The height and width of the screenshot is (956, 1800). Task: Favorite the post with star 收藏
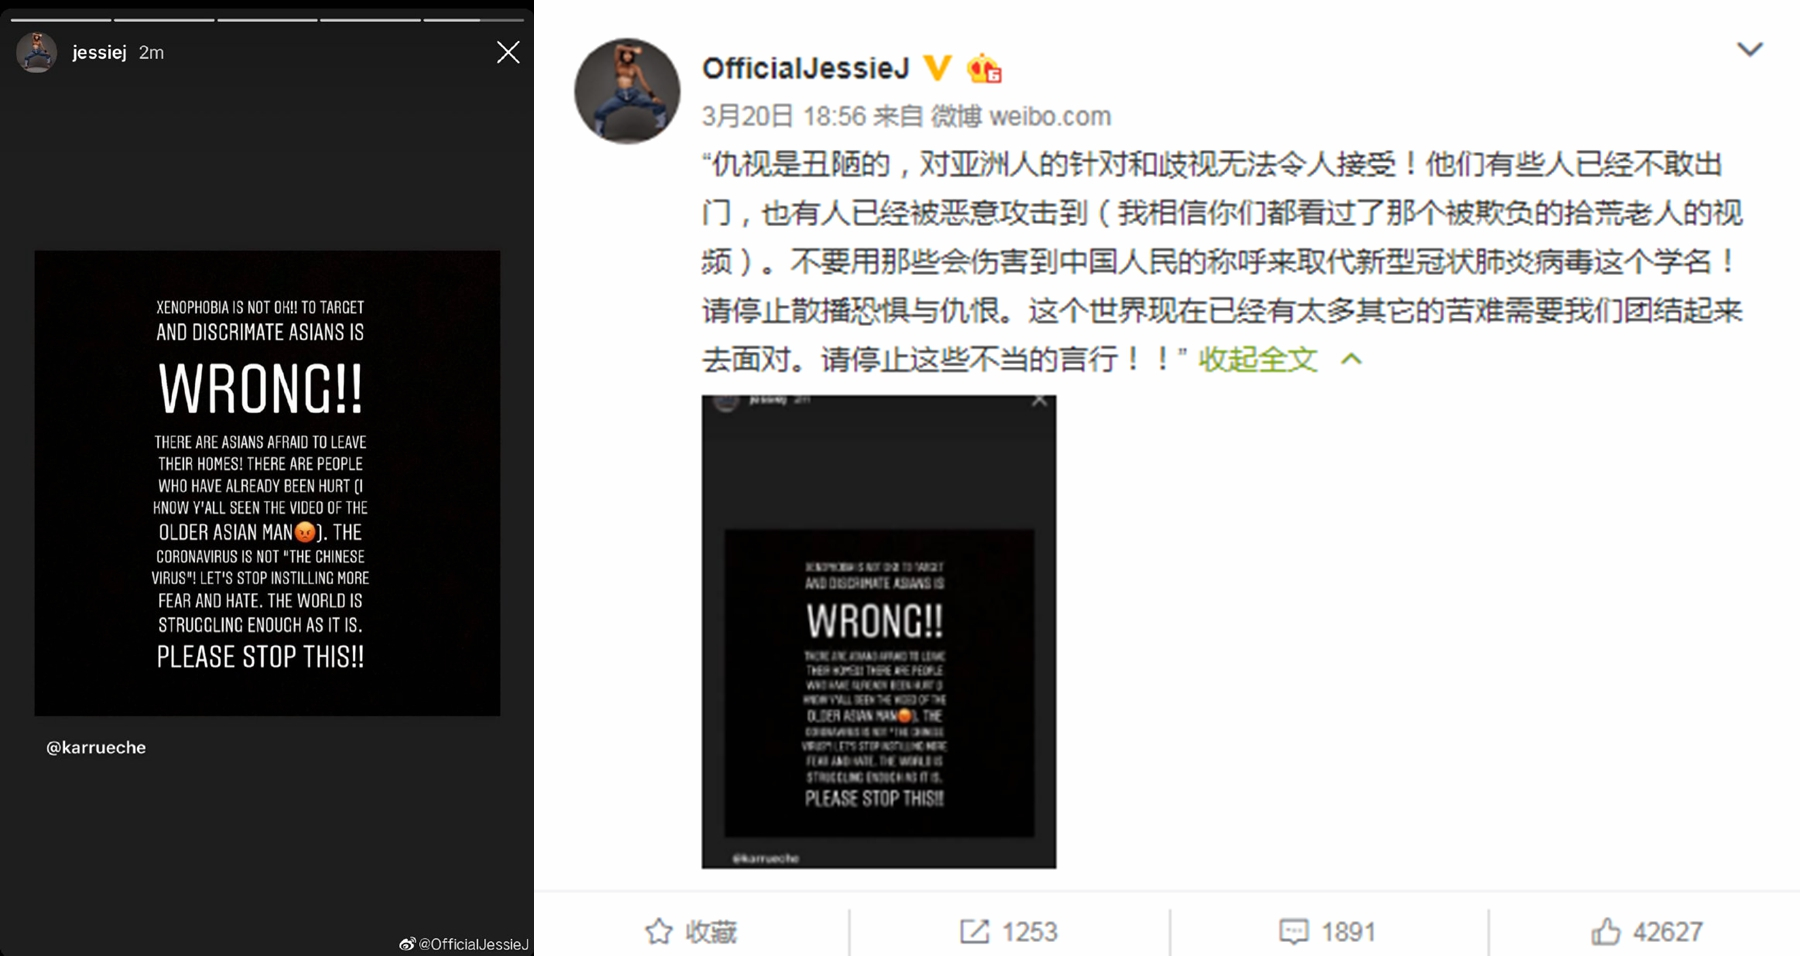pos(691,932)
